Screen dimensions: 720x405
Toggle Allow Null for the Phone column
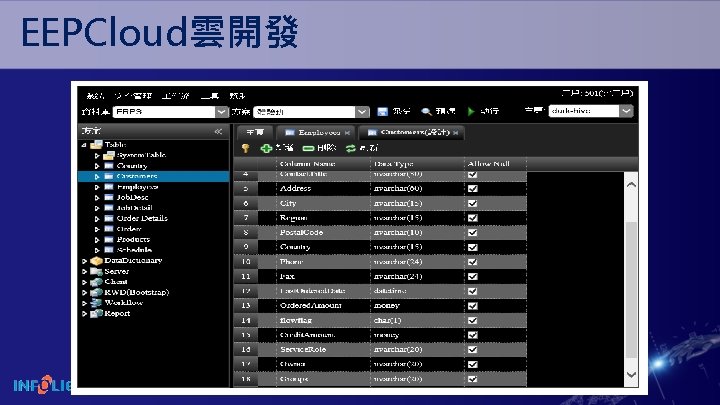coord(472,262)
